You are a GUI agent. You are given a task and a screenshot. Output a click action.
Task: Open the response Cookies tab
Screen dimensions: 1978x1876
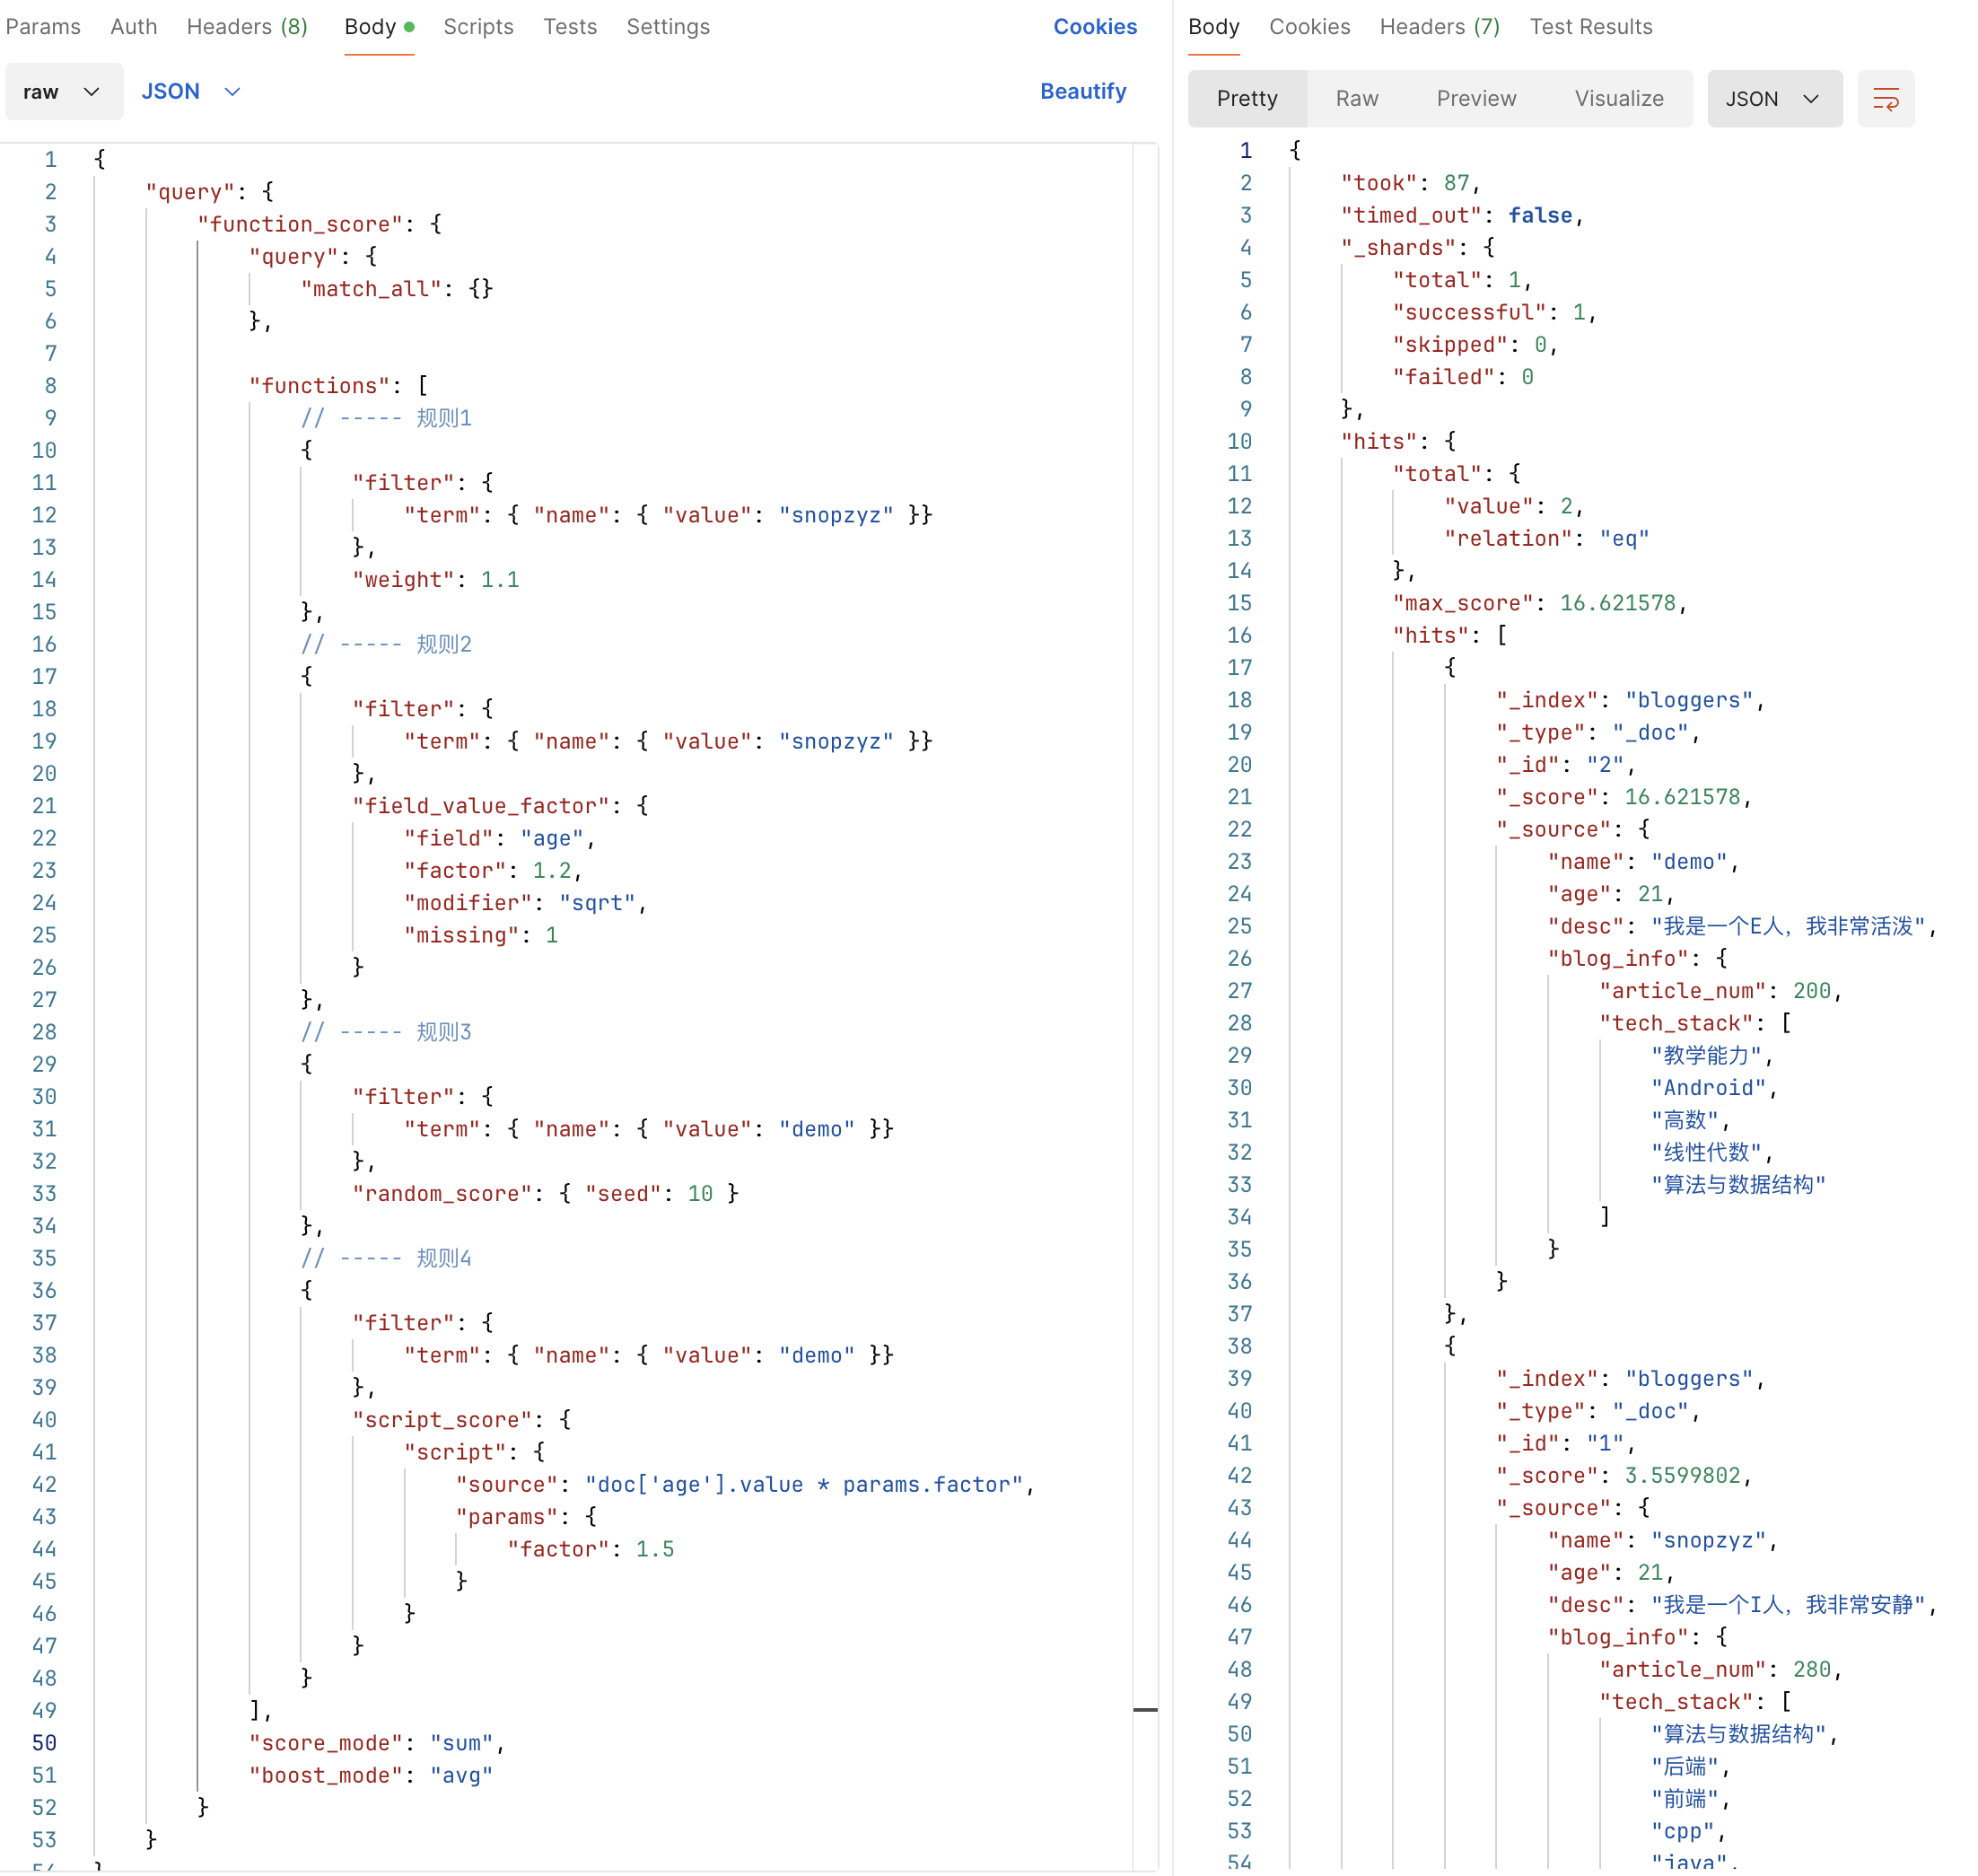1309,27
